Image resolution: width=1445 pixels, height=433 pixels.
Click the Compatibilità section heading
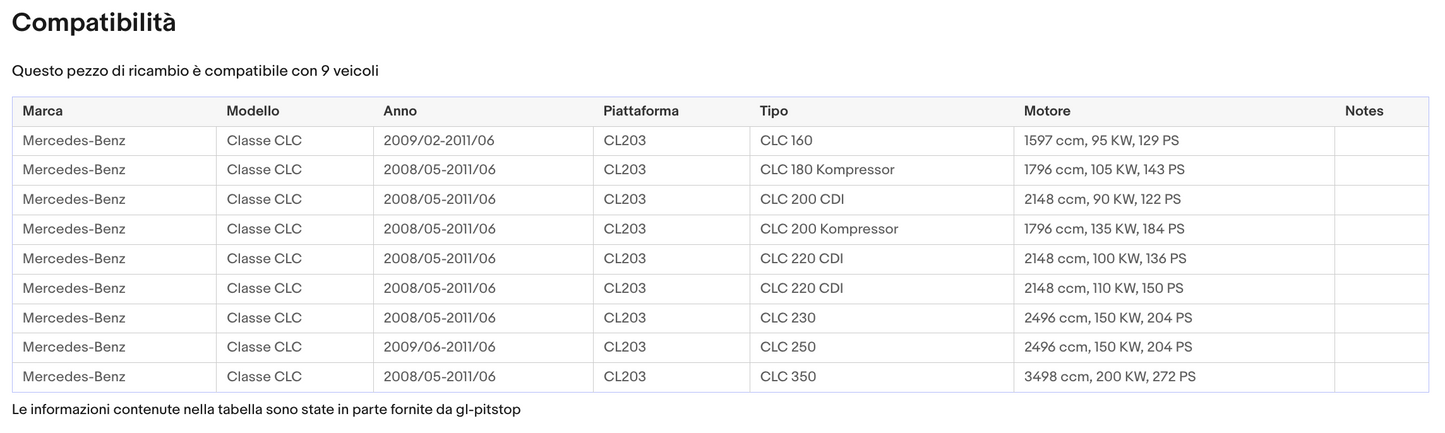94,23
